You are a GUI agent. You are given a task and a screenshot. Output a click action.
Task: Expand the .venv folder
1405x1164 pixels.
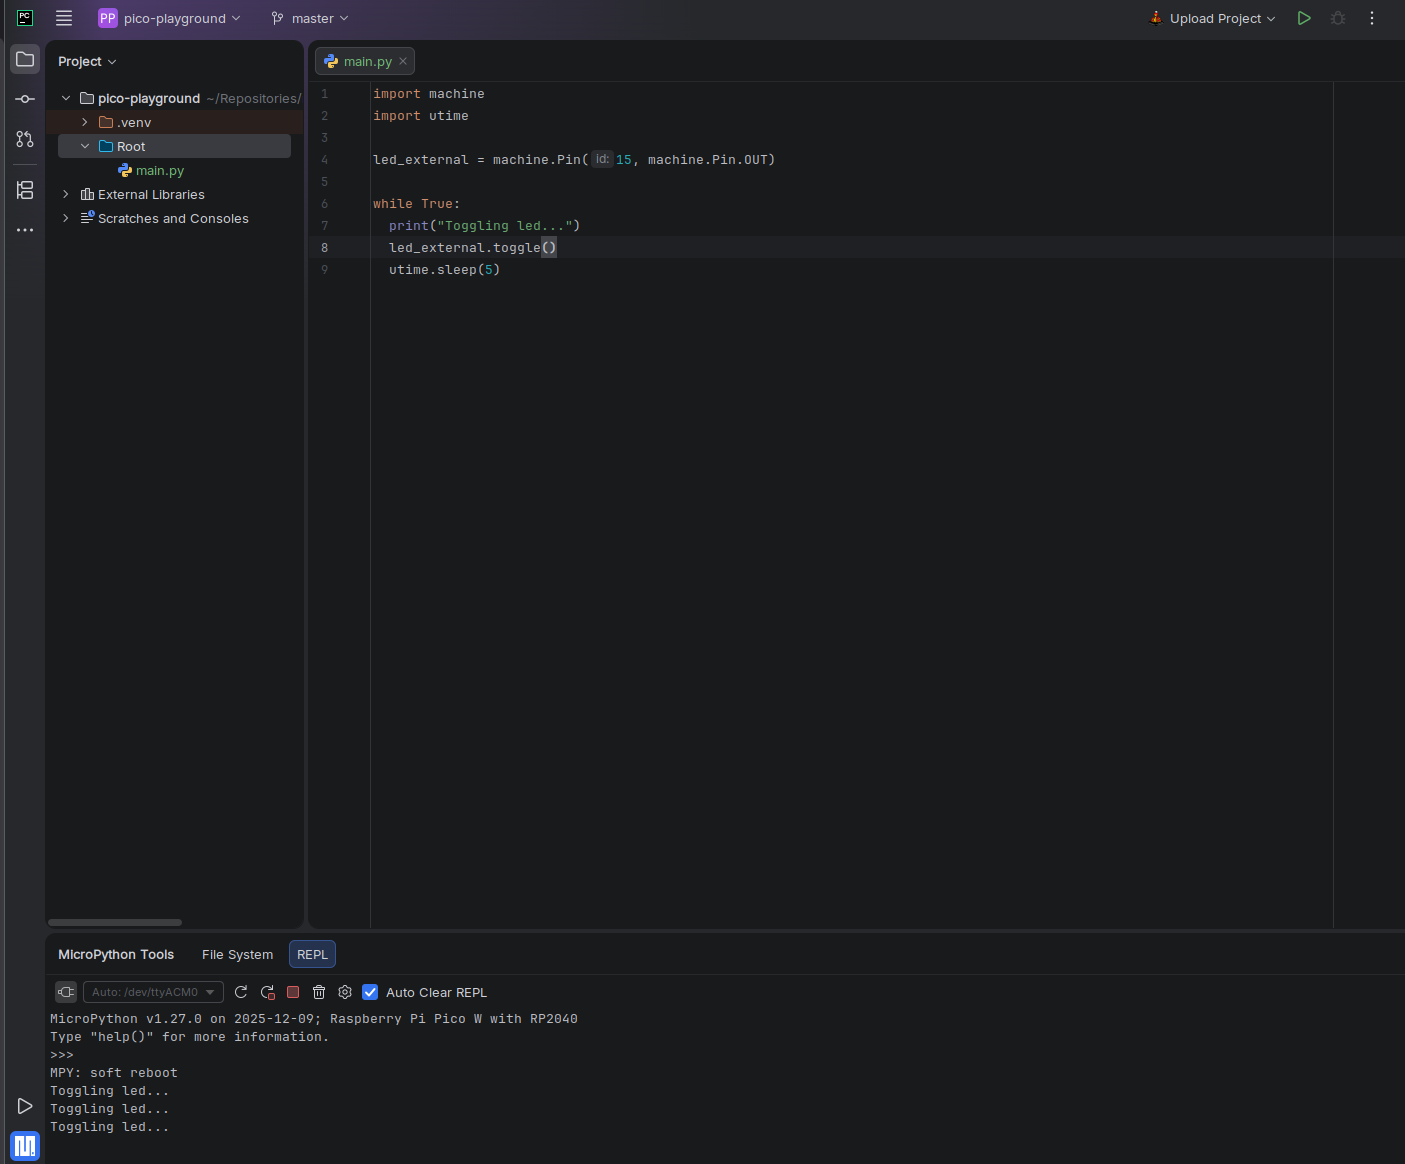[x=85, y=122]
